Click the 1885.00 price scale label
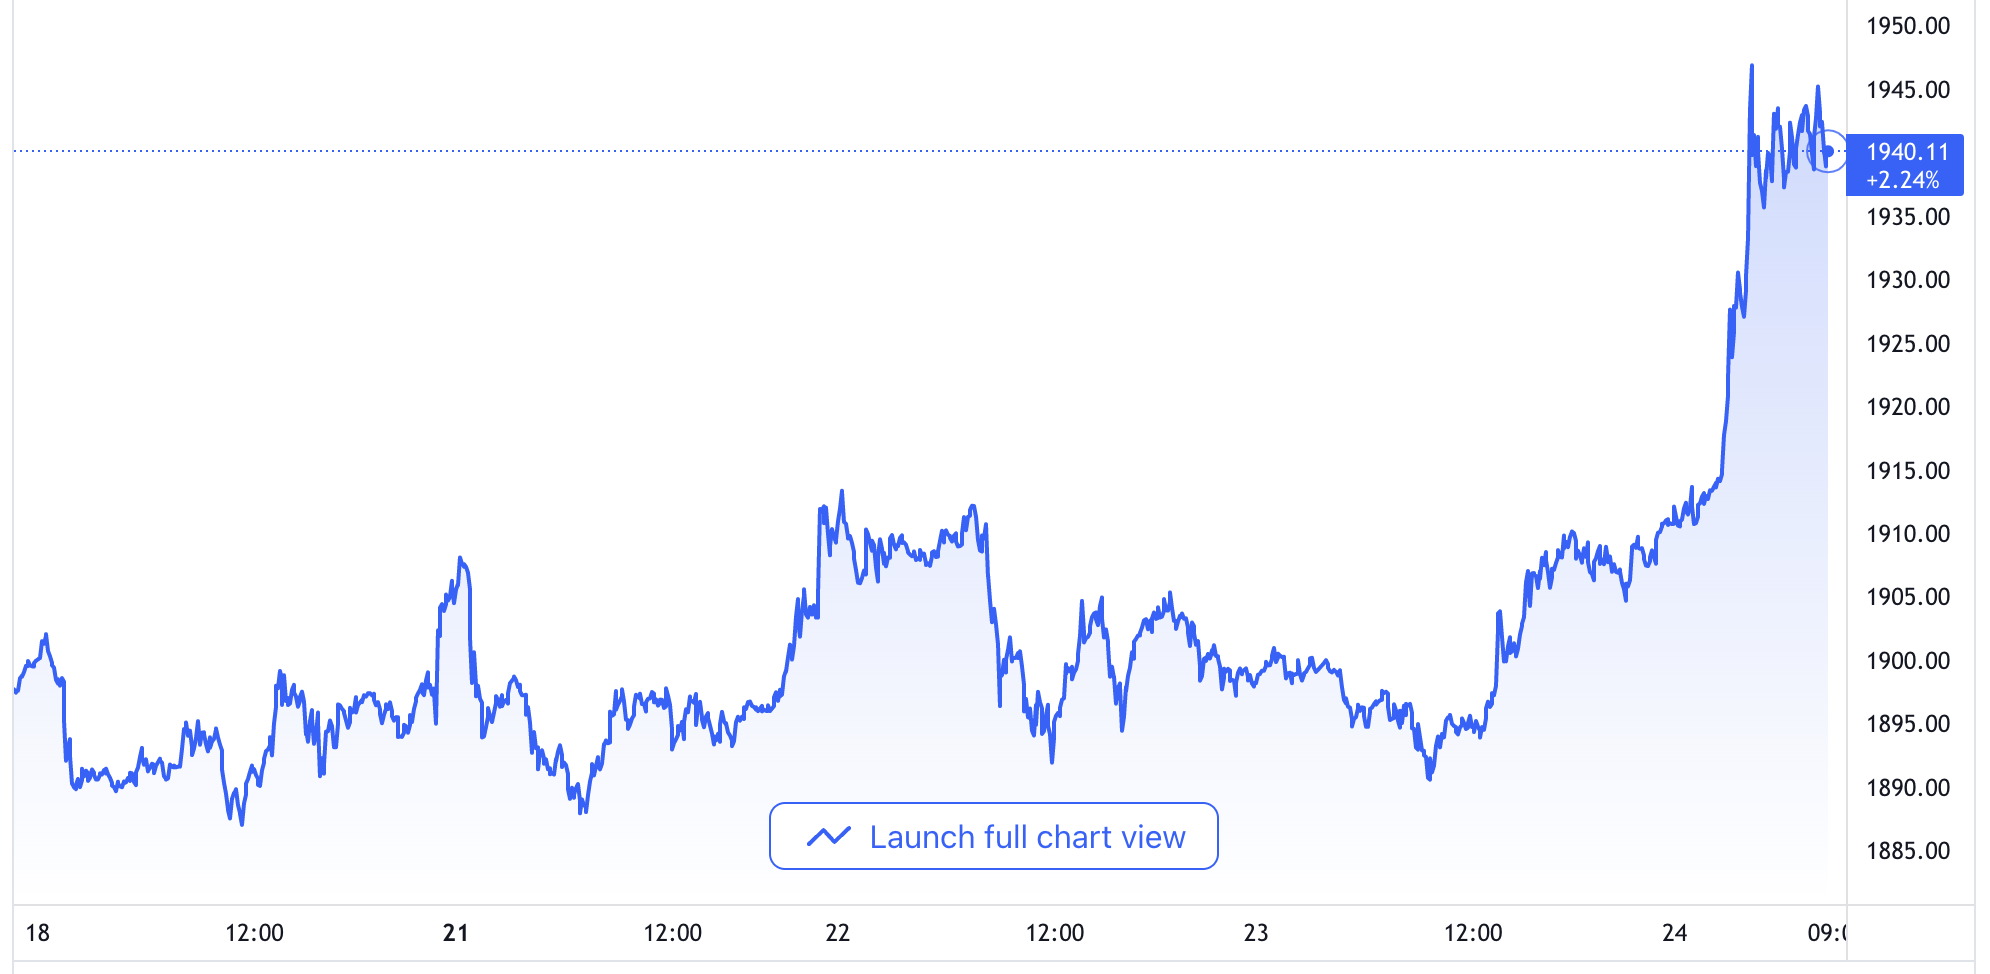1990x974 pixels. [x=1907, y=851]
